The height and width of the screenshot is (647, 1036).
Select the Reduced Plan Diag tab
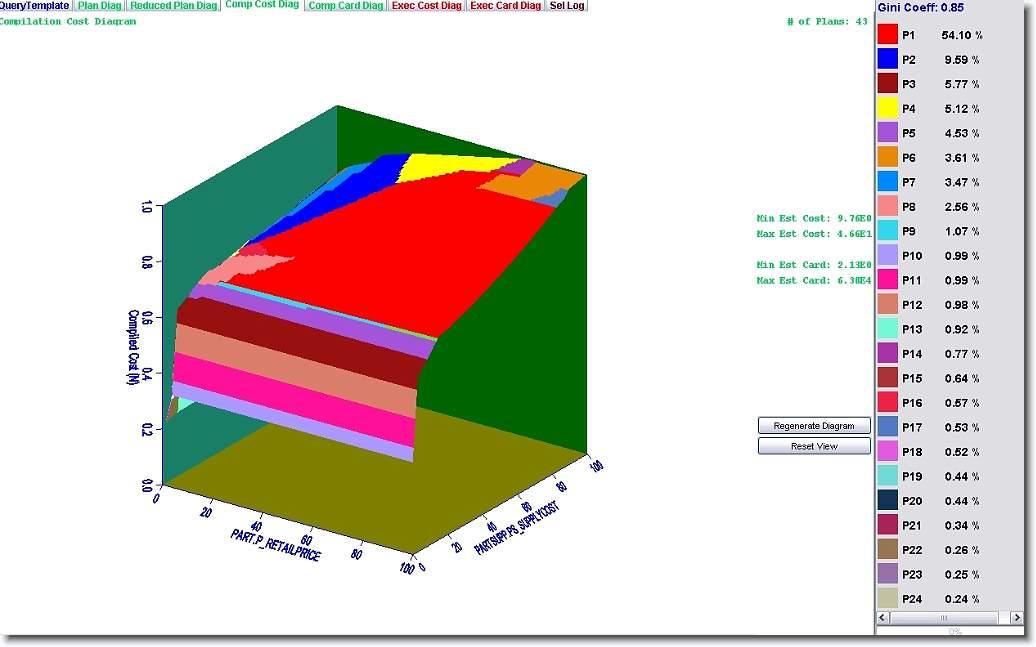[x=174, y=6]
